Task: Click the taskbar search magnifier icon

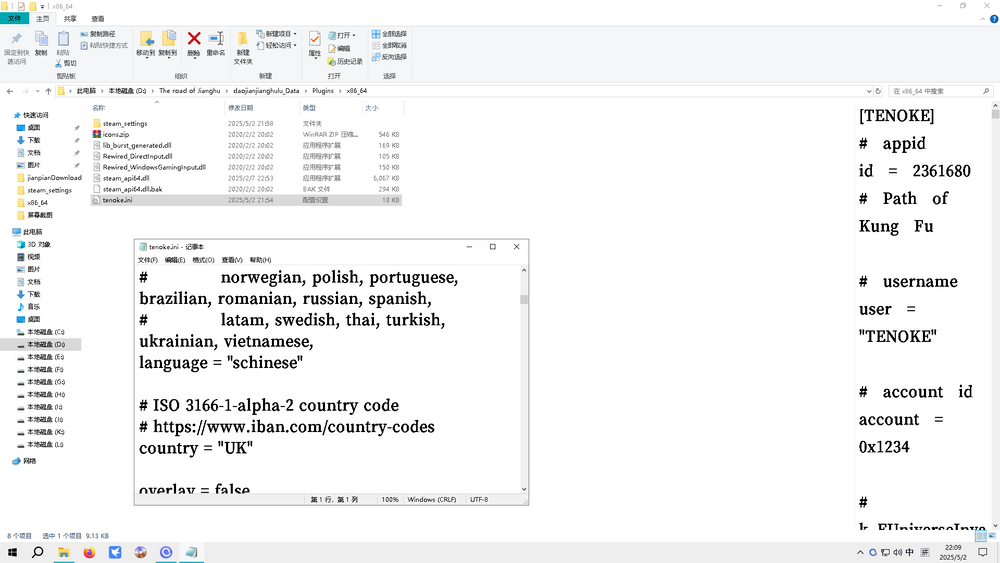Action: click(x=38, y=552)
